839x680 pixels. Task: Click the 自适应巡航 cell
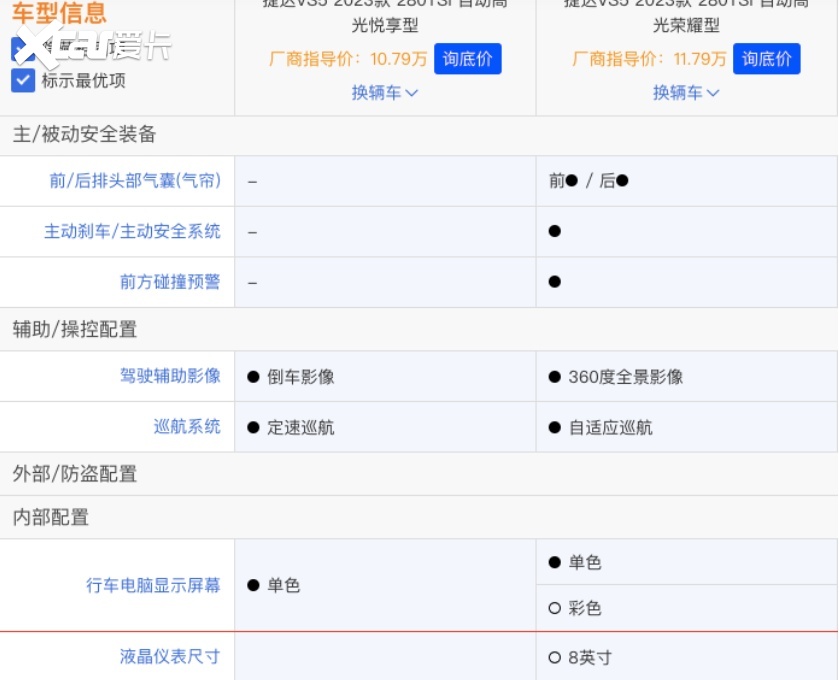(x=687, y=427)
